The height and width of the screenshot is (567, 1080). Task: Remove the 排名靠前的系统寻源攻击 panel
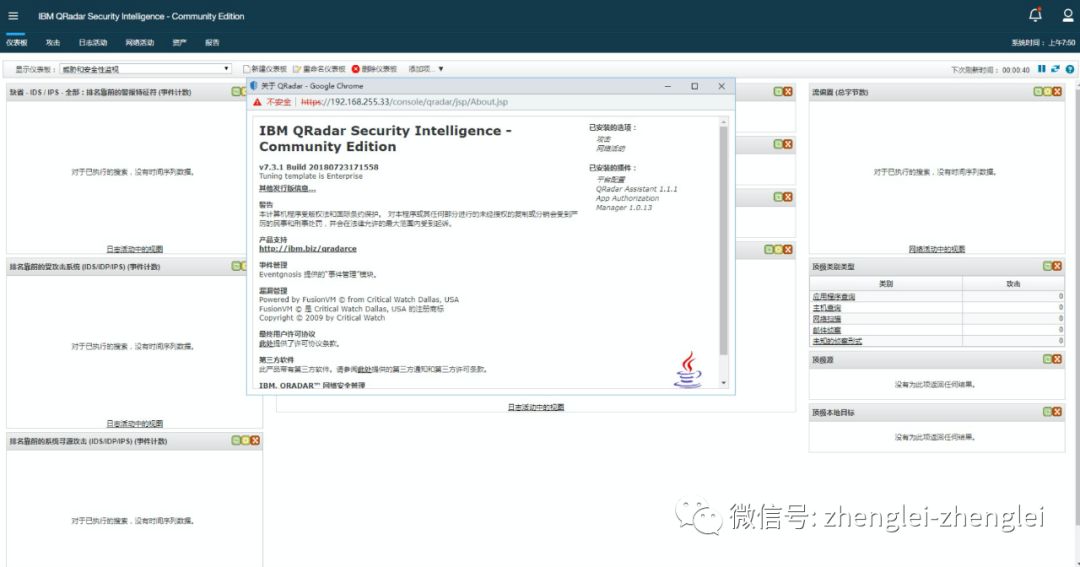(256, 440)
